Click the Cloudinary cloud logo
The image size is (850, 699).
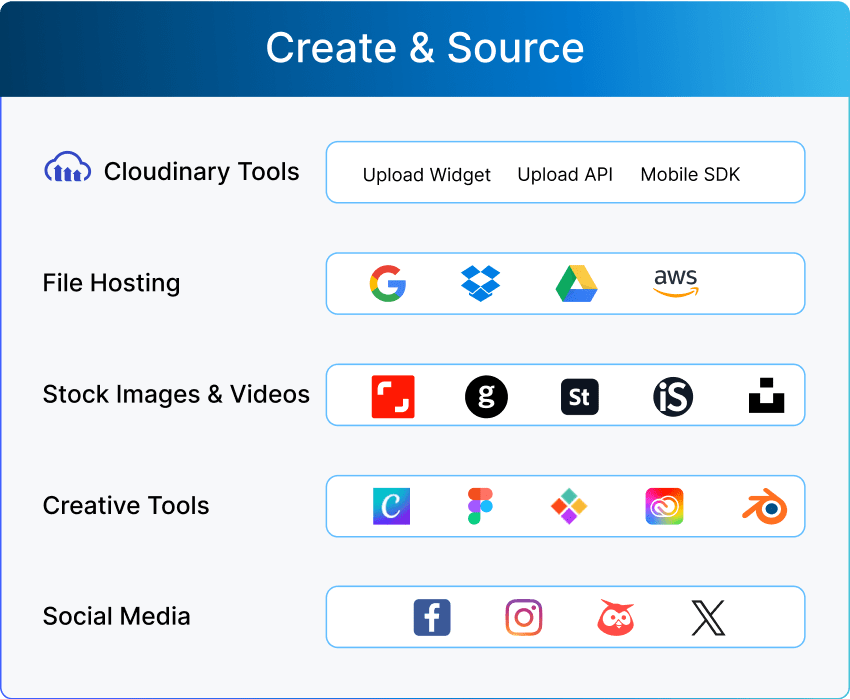67,166
